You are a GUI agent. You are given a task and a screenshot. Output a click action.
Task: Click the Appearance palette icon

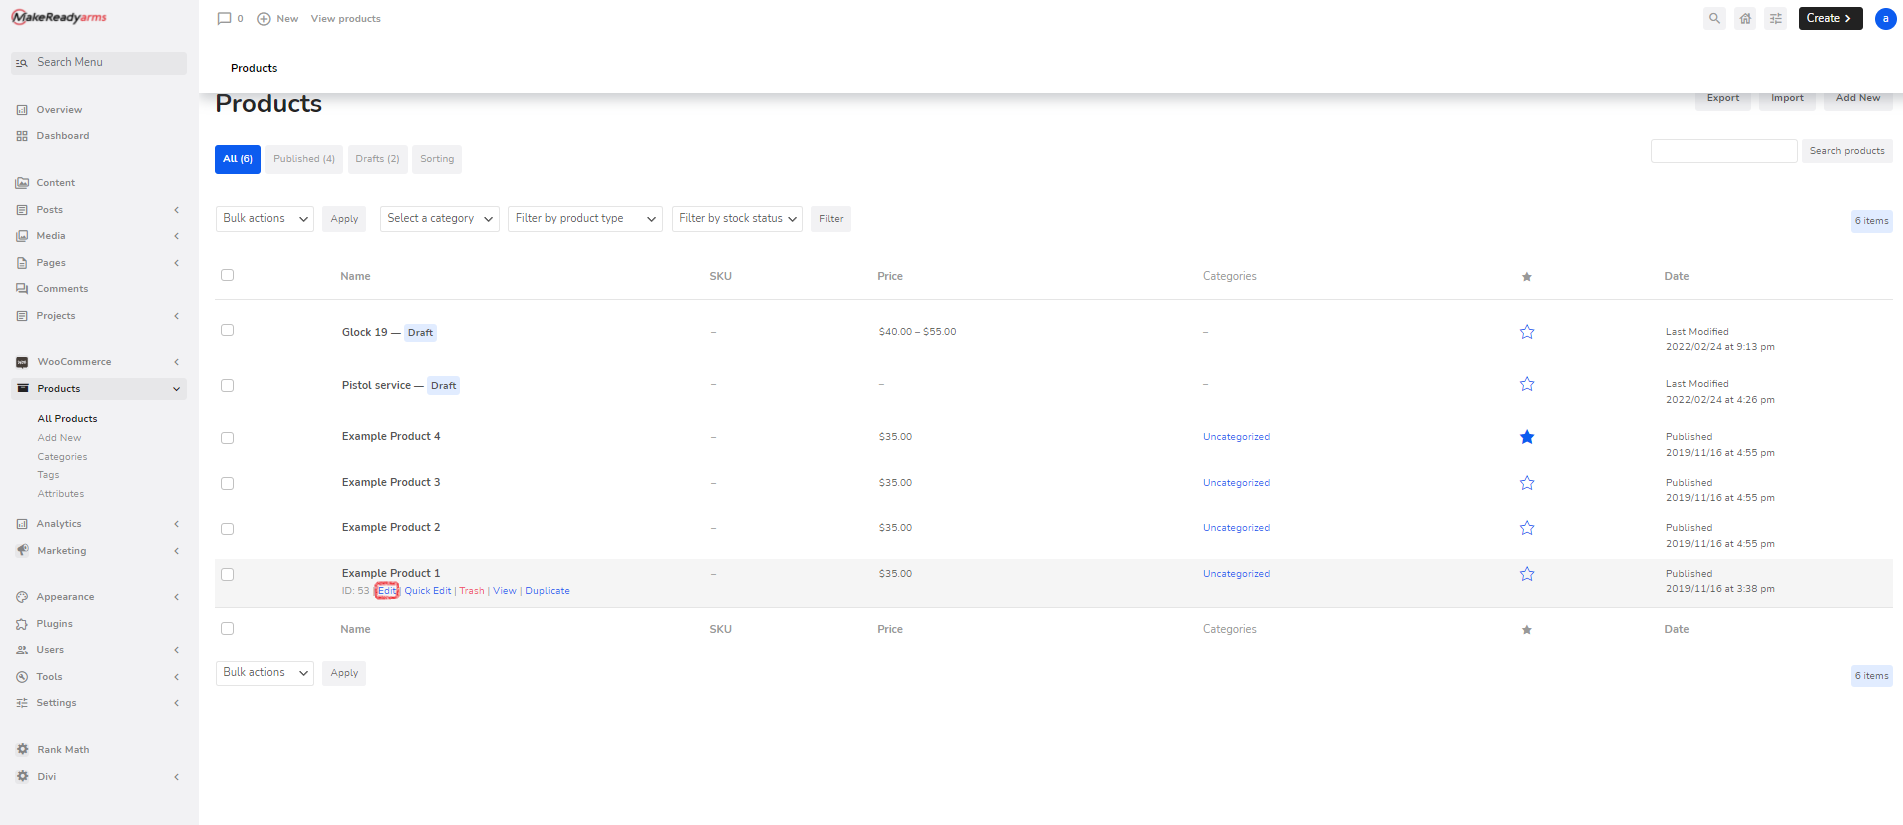(x=22, y=597)
